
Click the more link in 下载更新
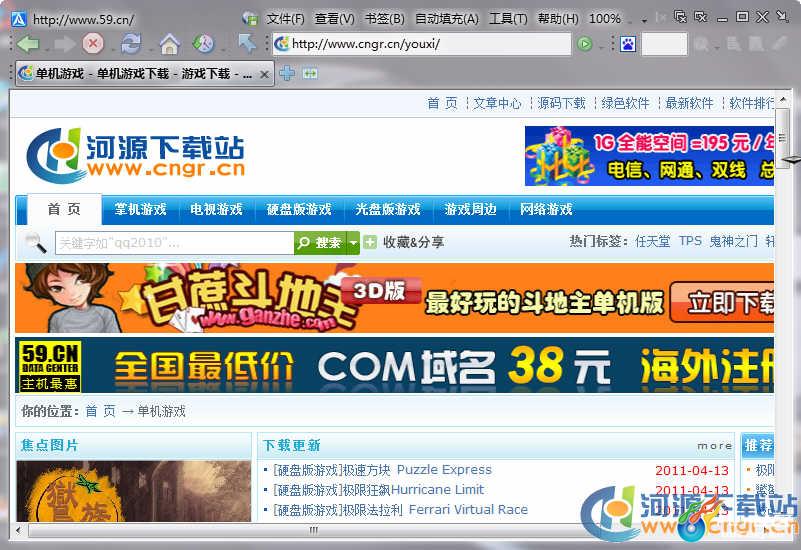(715, 446)
